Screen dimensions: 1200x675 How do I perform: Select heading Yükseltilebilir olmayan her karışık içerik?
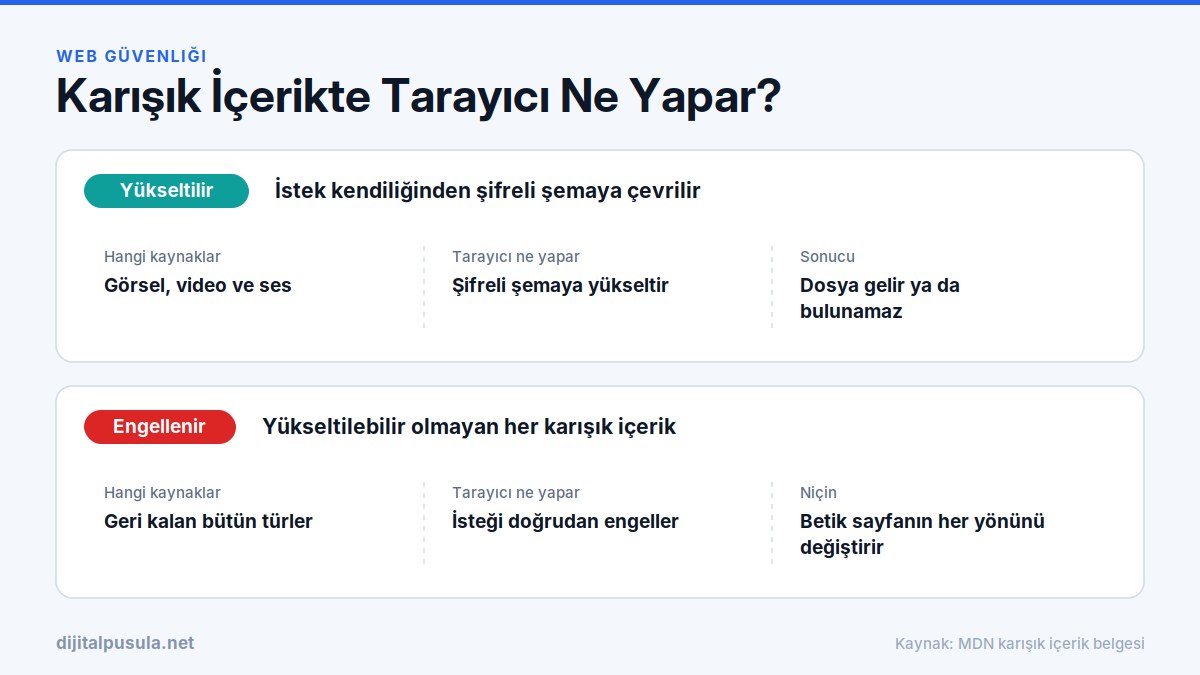coord(469,427)
